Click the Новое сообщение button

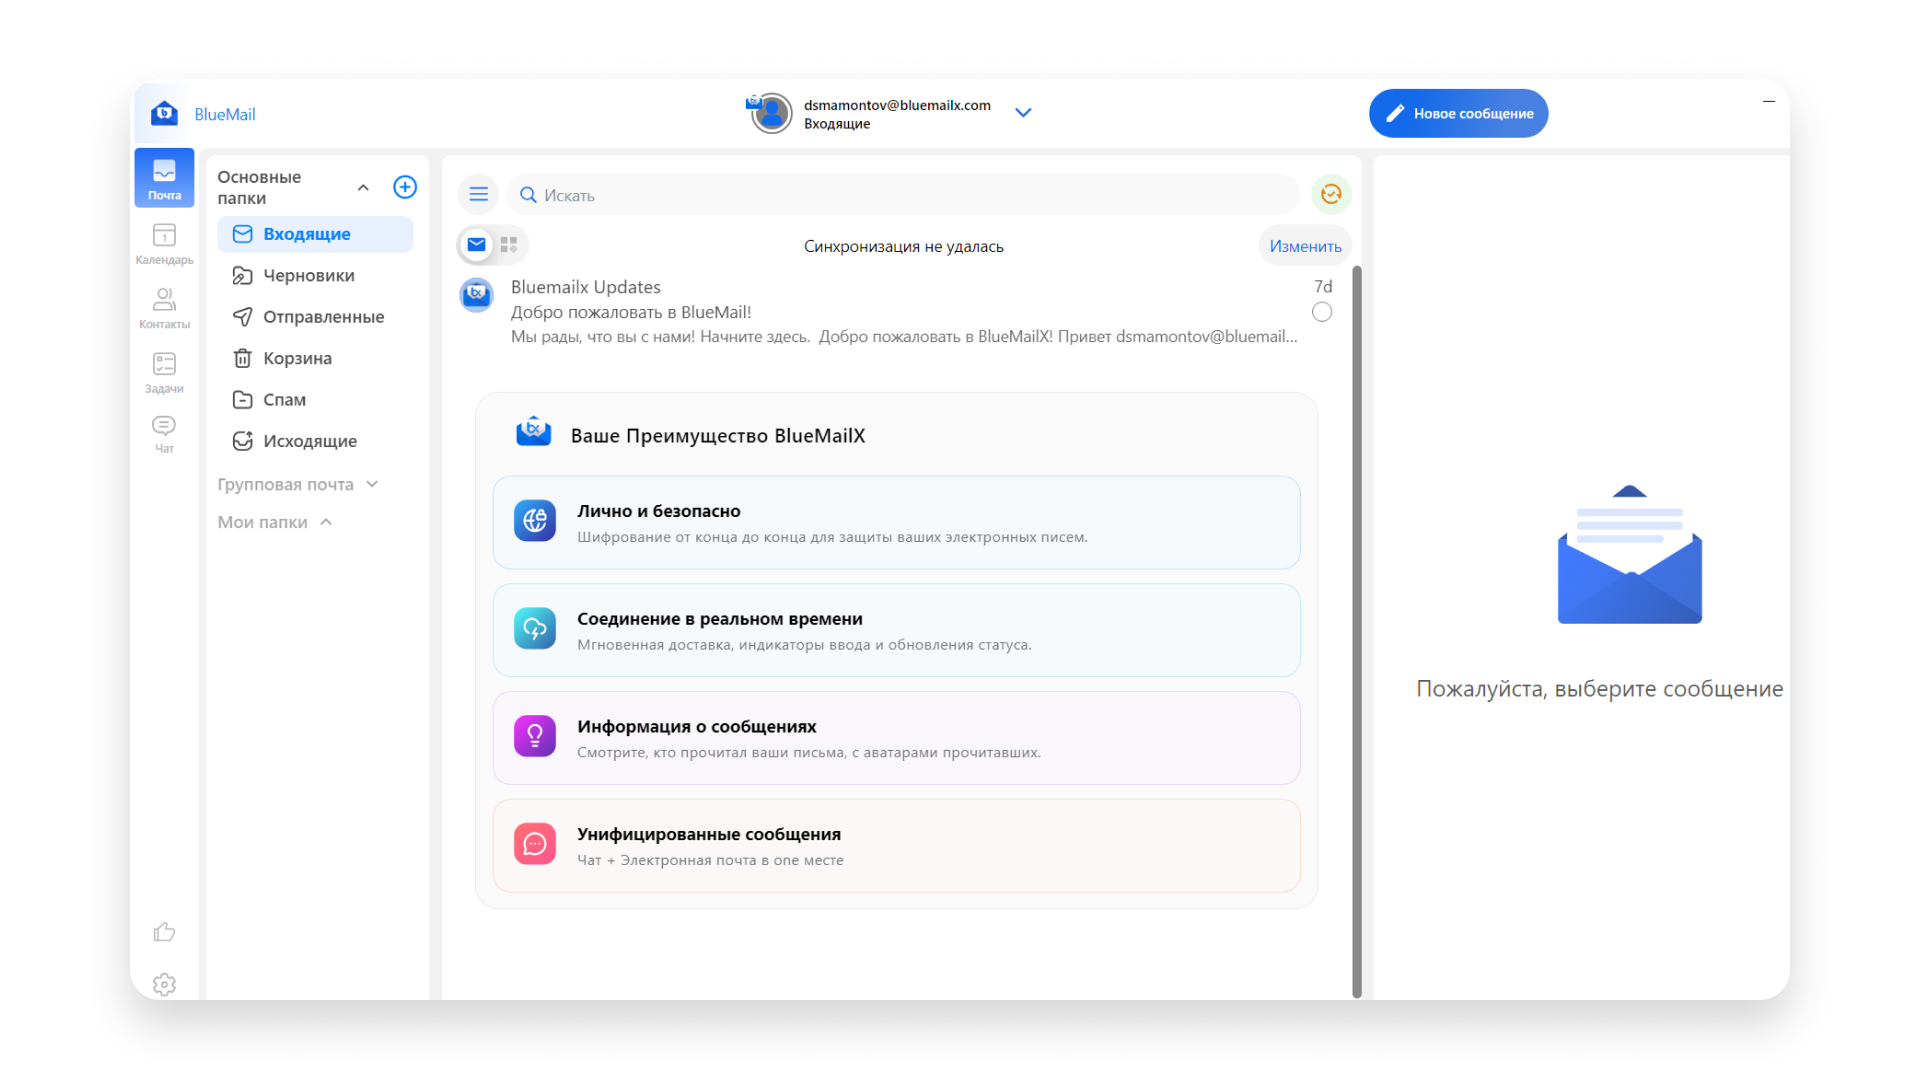(x=1458, y=113)
